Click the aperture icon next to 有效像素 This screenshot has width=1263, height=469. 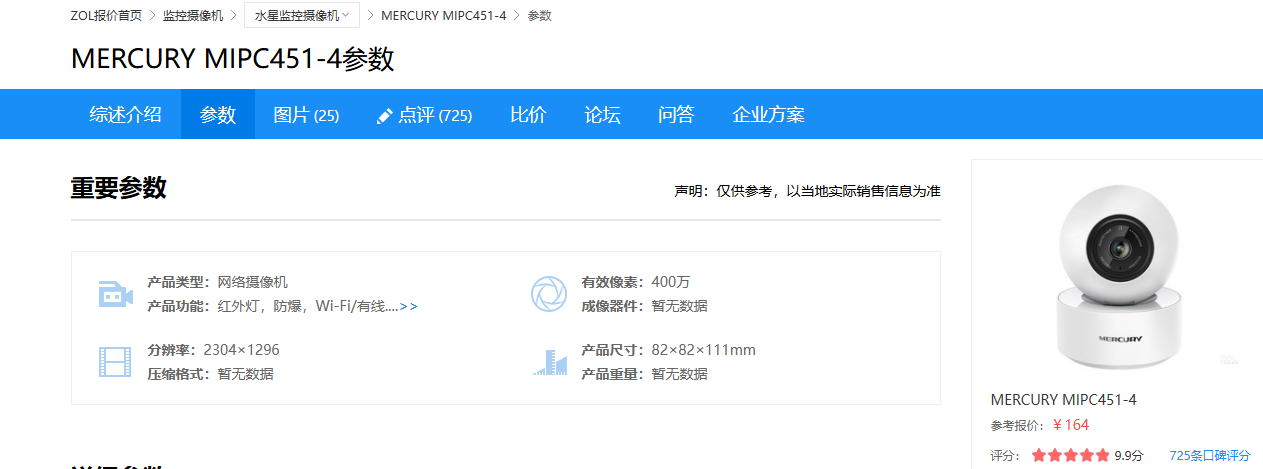pyautogui.click(x=548, y=294)
